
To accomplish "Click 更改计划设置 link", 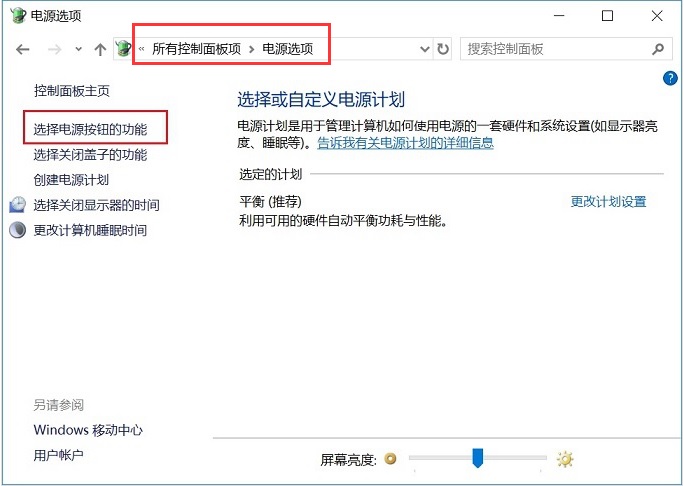I will (608, 201).
